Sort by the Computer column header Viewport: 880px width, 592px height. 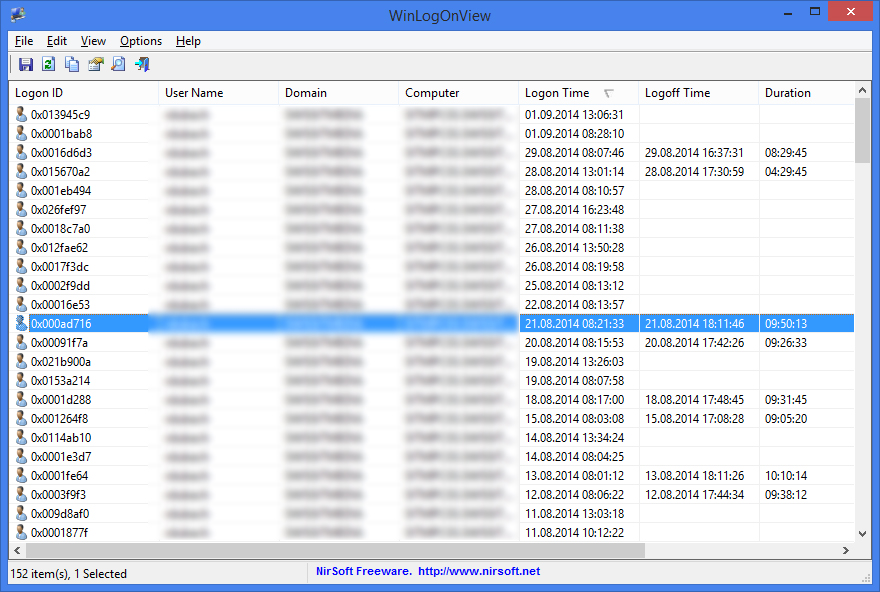(x=459, y=93)
